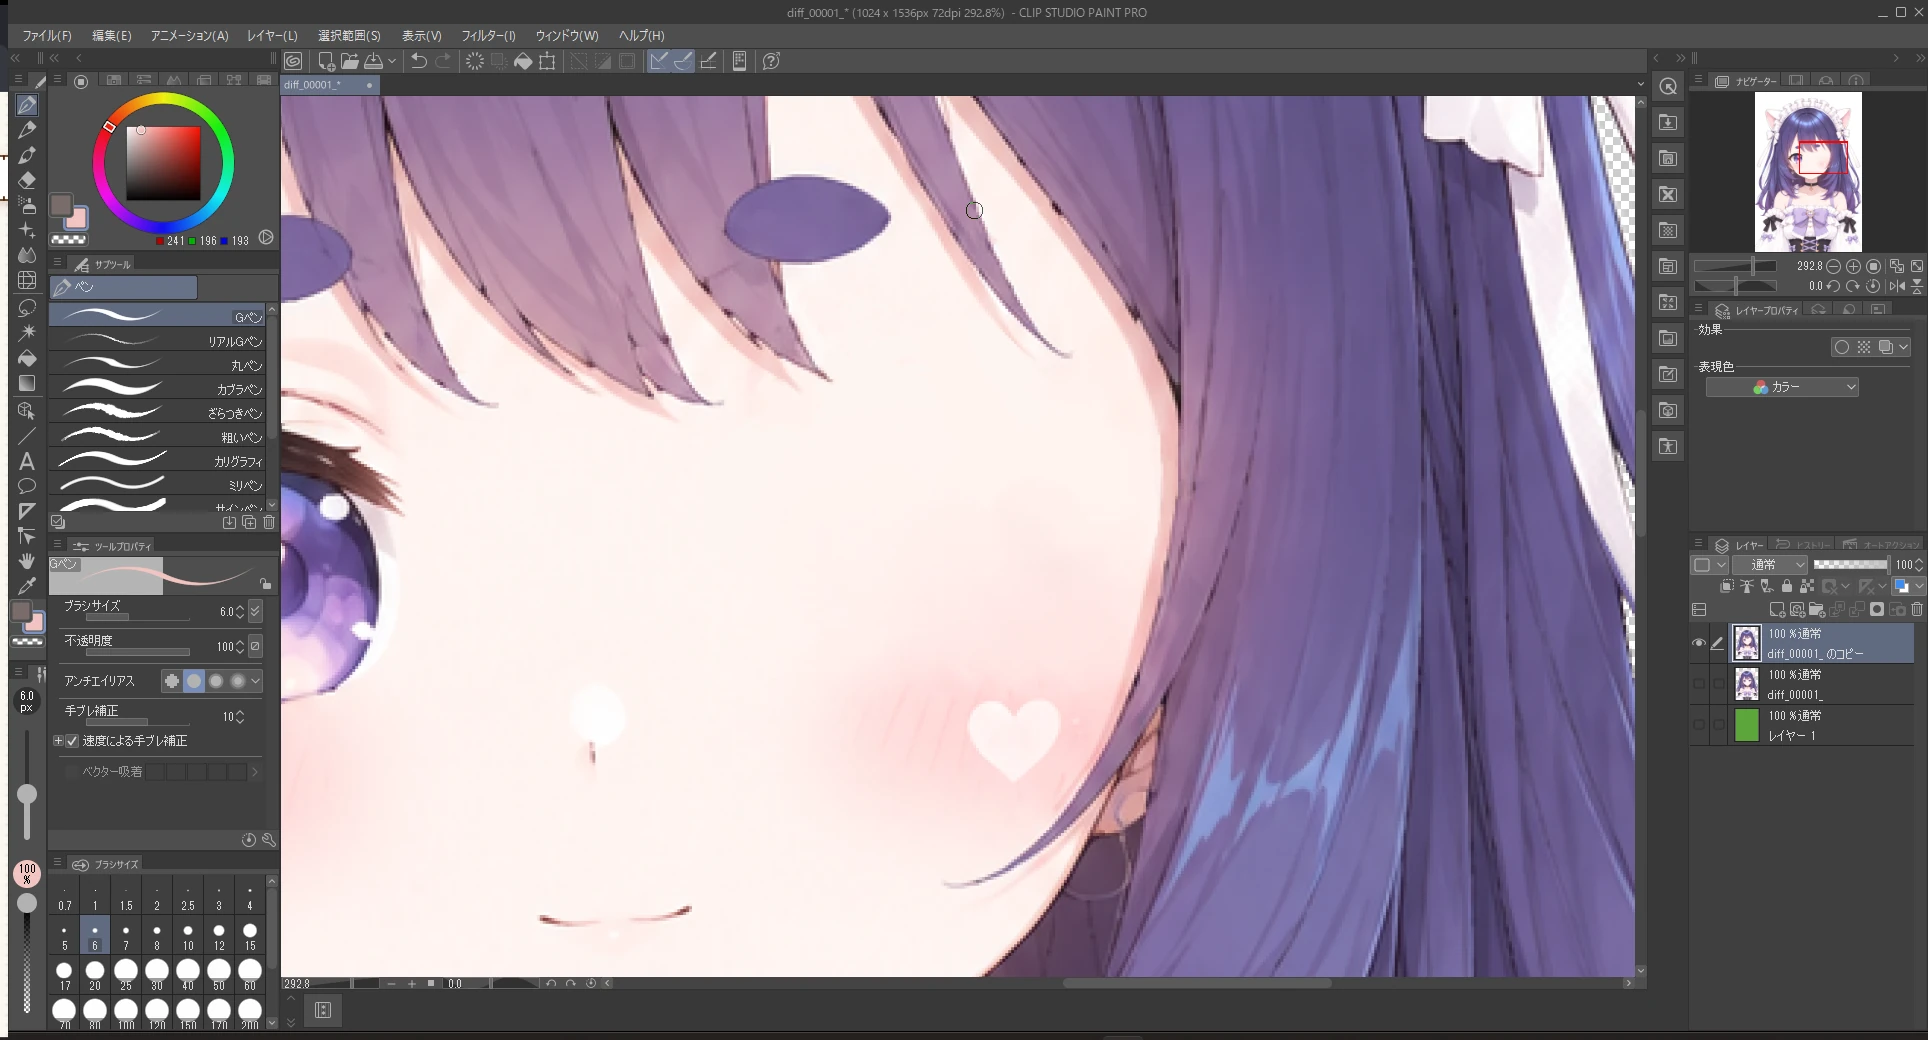Screen dimensions: 1928x1040
Task: Click the Delete sub tool trash icon
Action: point(269,522)
